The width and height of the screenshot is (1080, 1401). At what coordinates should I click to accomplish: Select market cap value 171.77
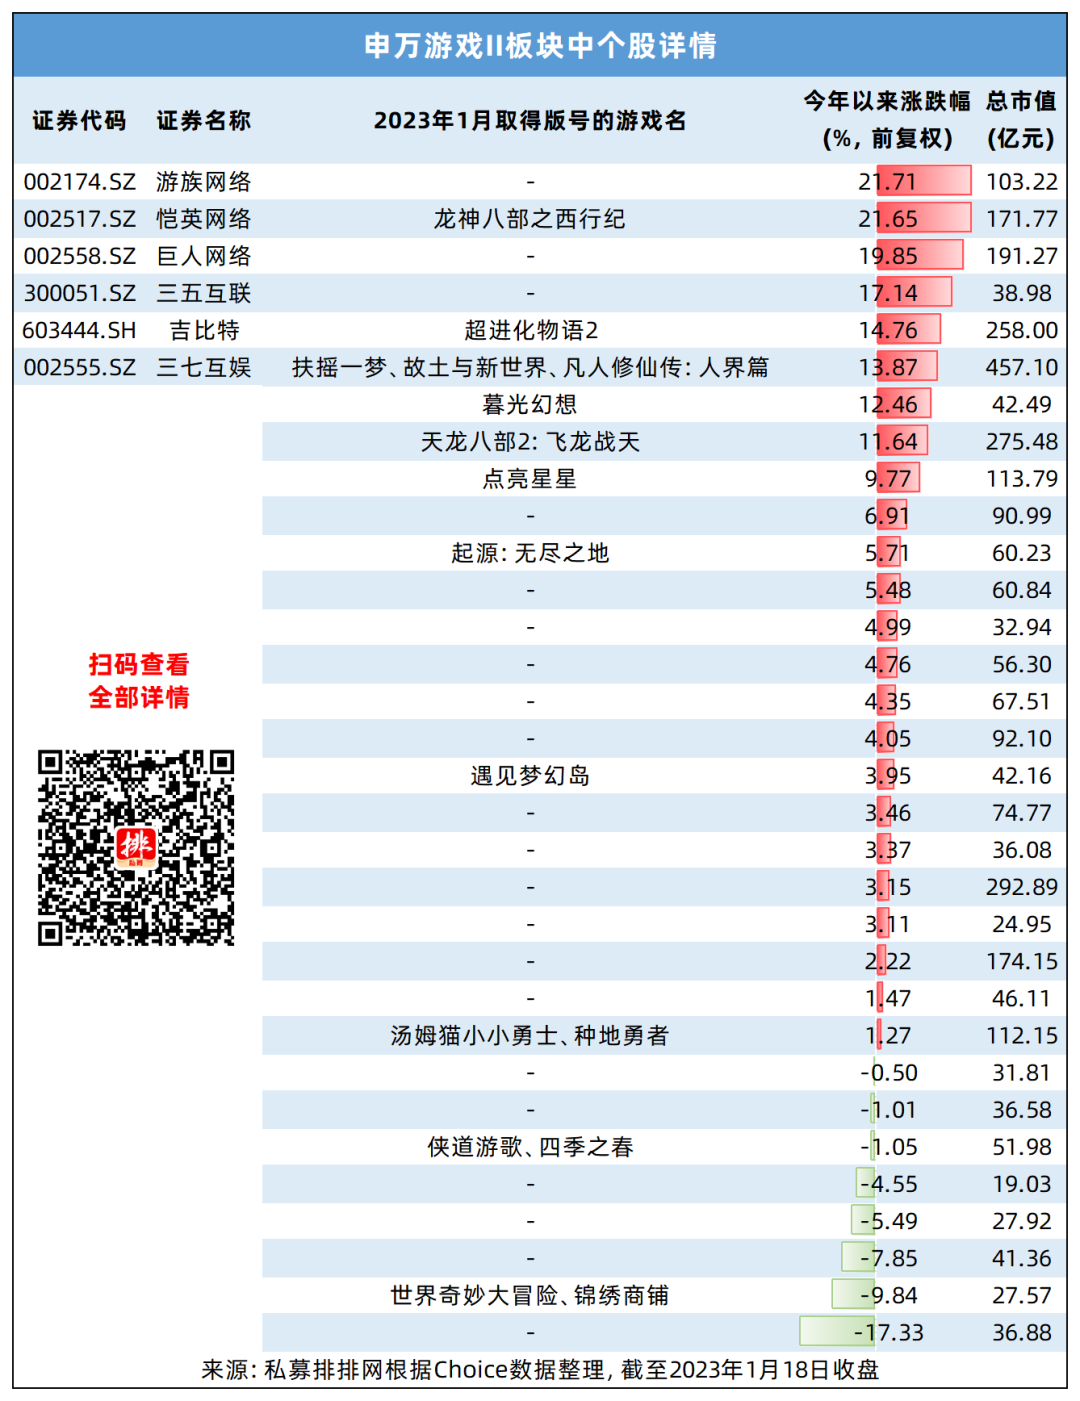[x=1022, y=219]
